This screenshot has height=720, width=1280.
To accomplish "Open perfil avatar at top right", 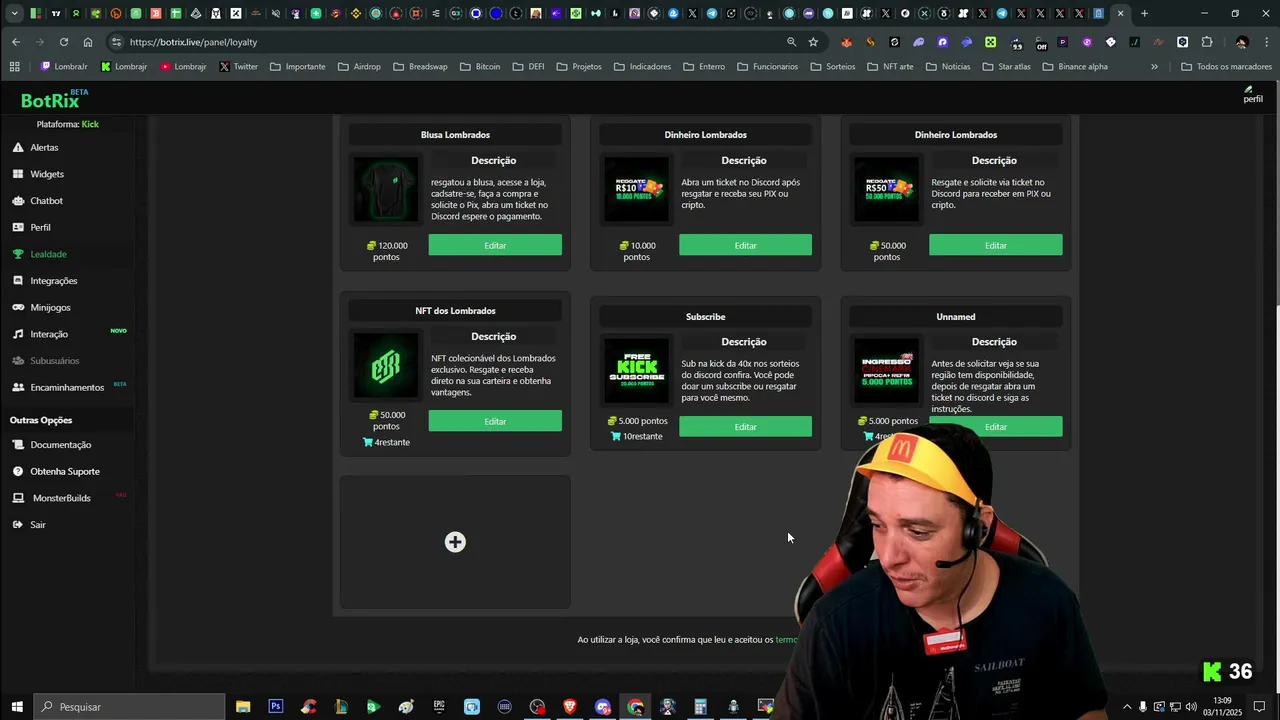I will 1253,95.
